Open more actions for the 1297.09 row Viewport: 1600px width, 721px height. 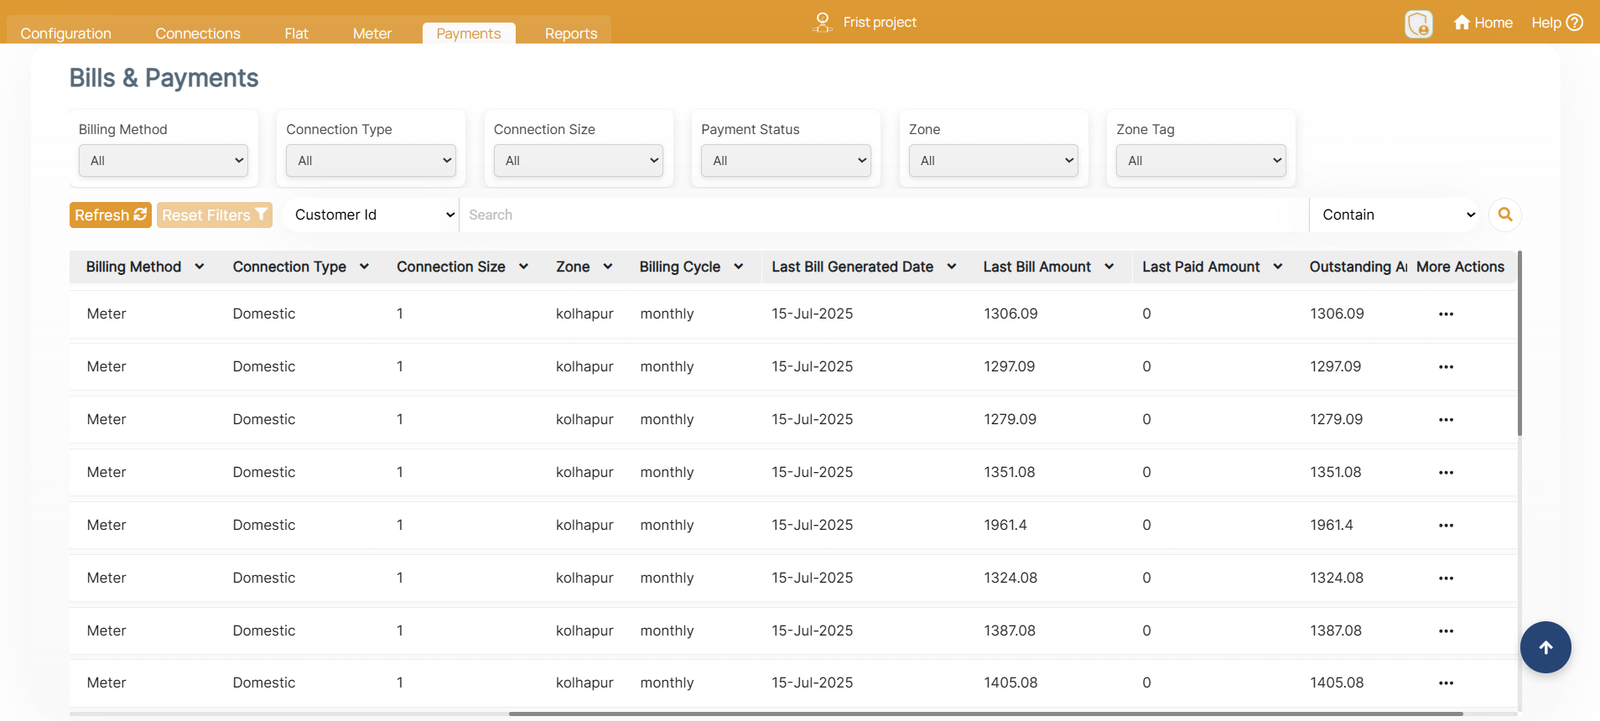tap(1446, 367)
